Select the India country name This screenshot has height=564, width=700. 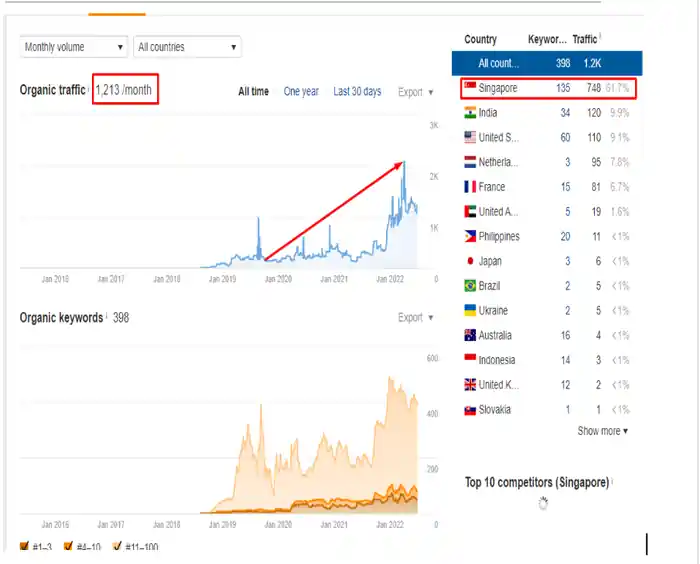click(x=488, y=113)
